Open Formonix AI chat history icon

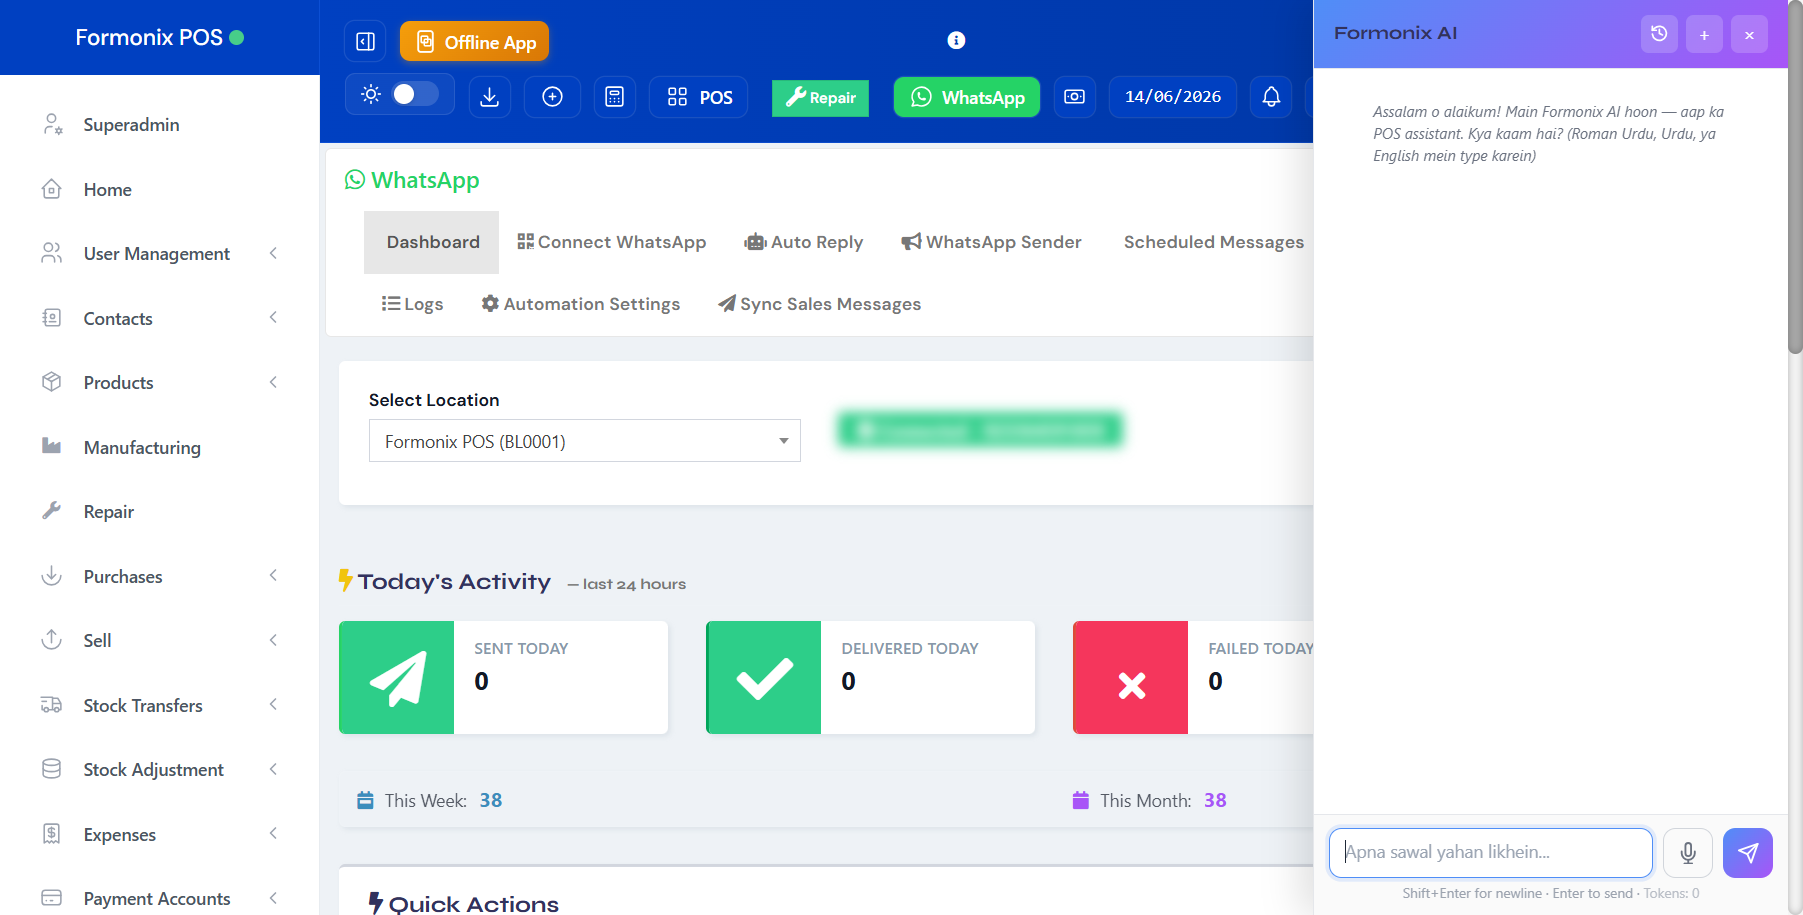pos(1659,34)
